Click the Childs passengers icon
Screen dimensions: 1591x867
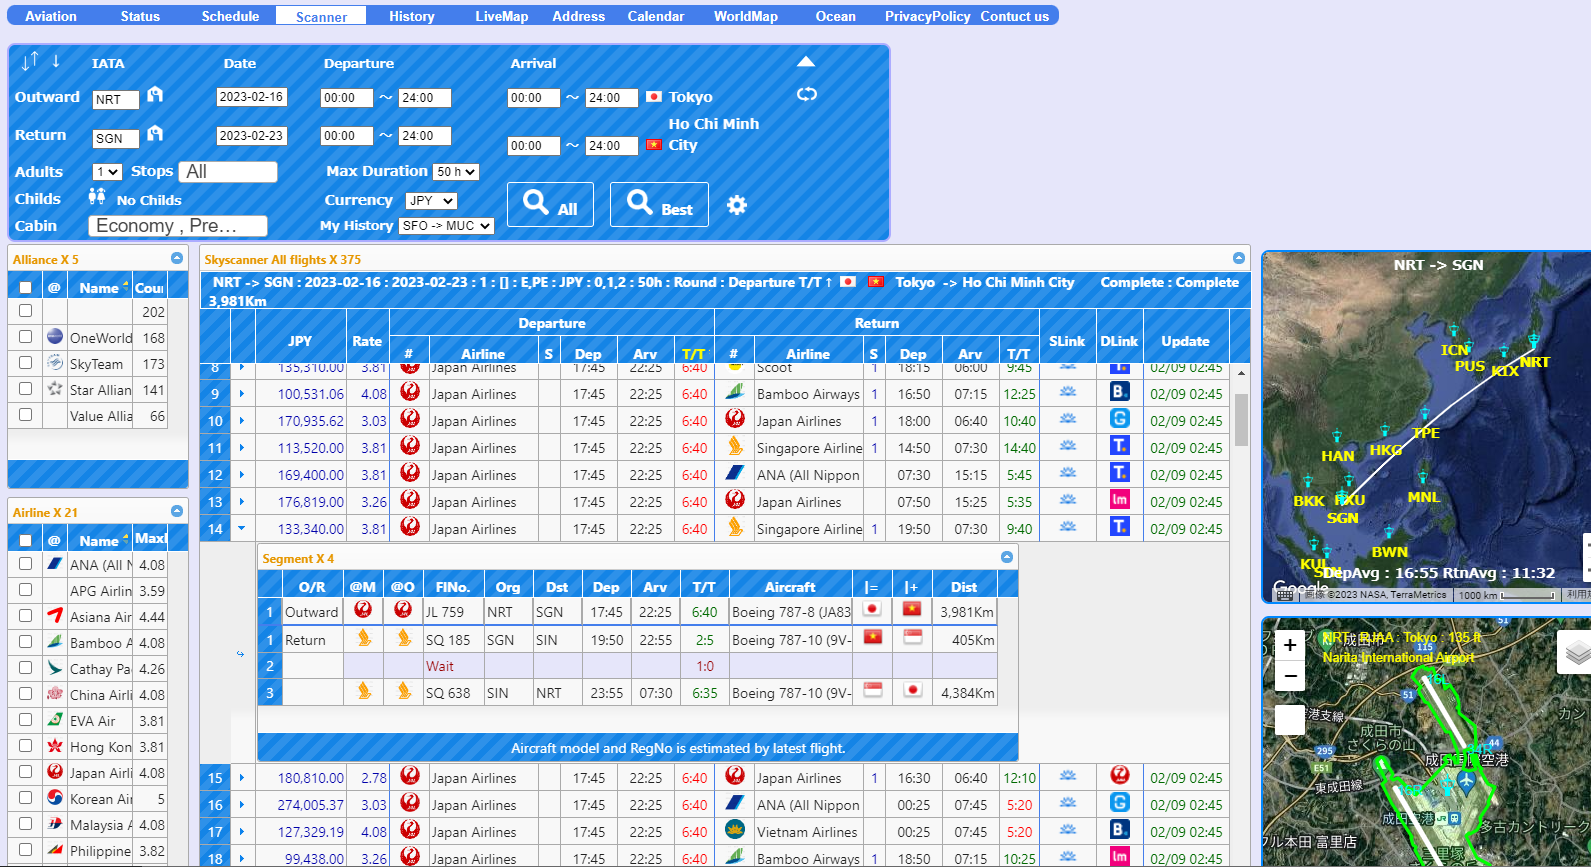pyautogui.click(x=97, y=197)
